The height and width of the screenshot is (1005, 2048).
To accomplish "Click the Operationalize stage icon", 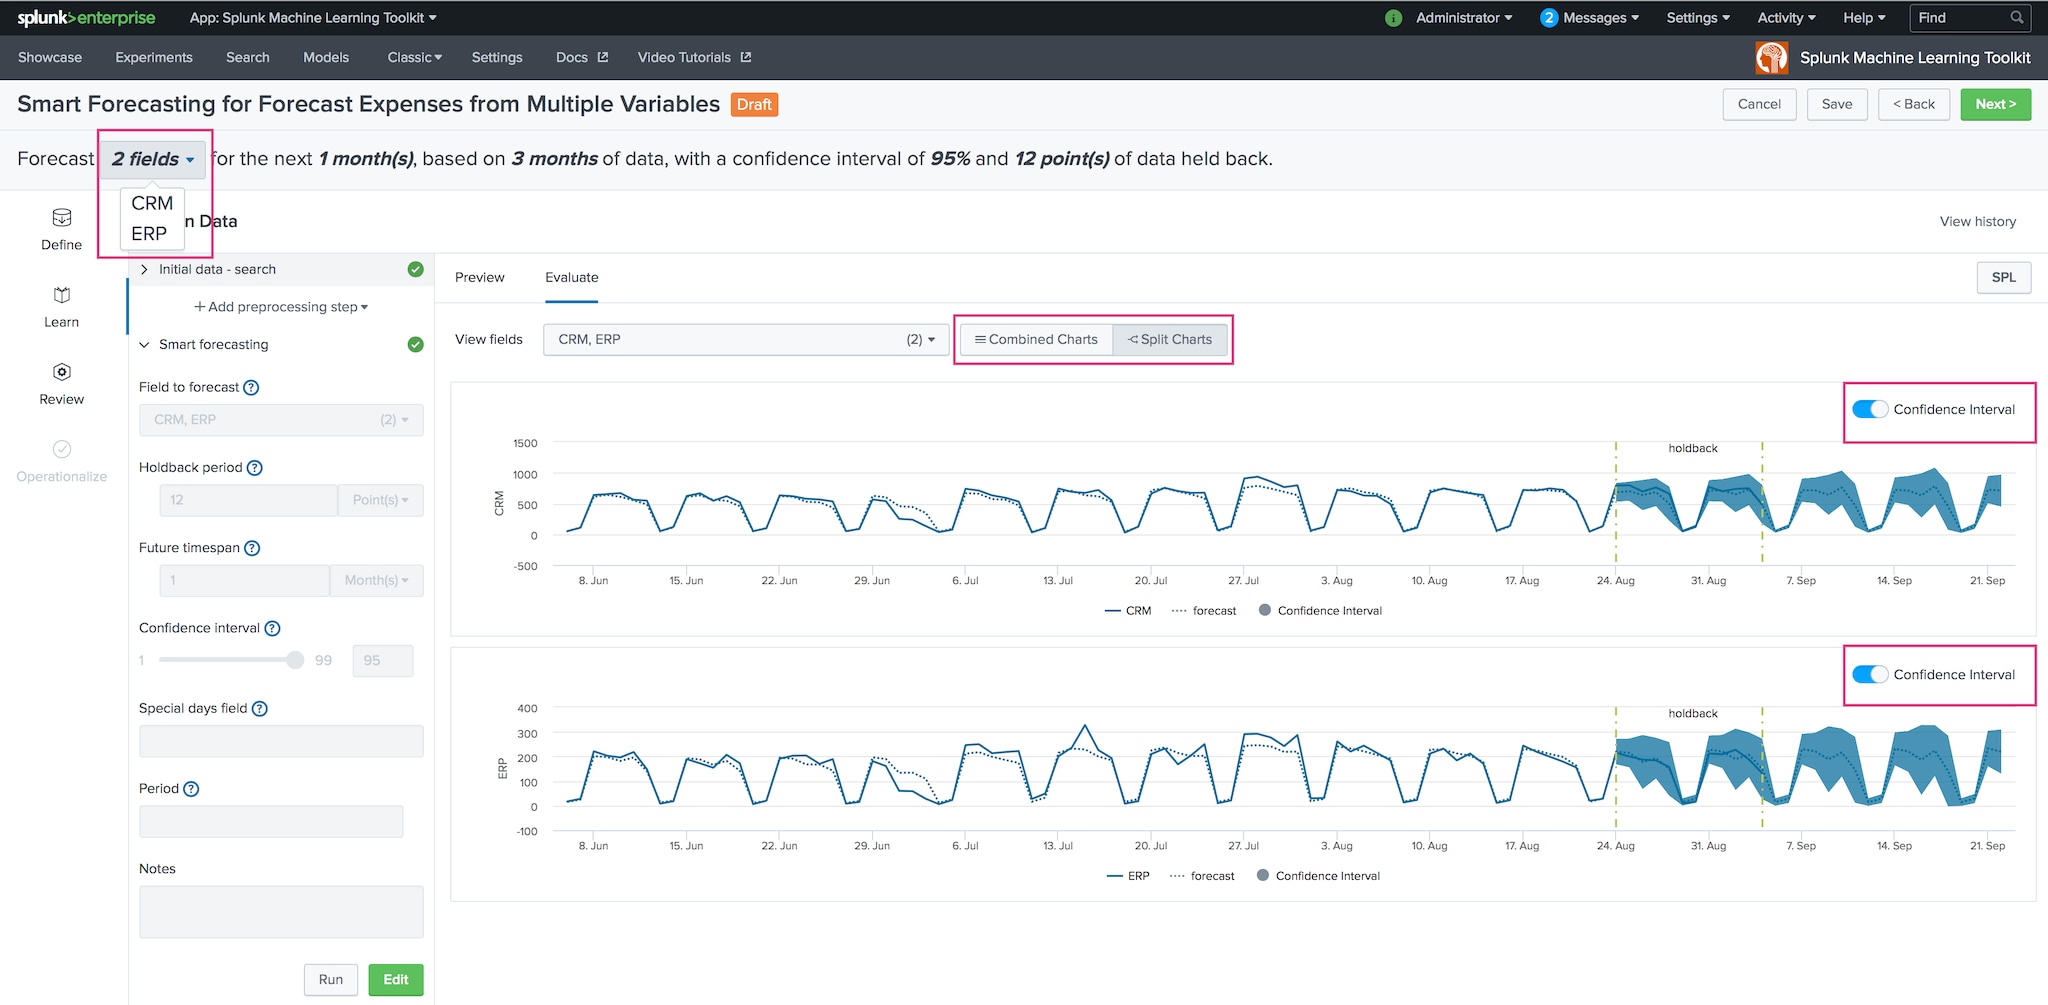I will [61, 449].
